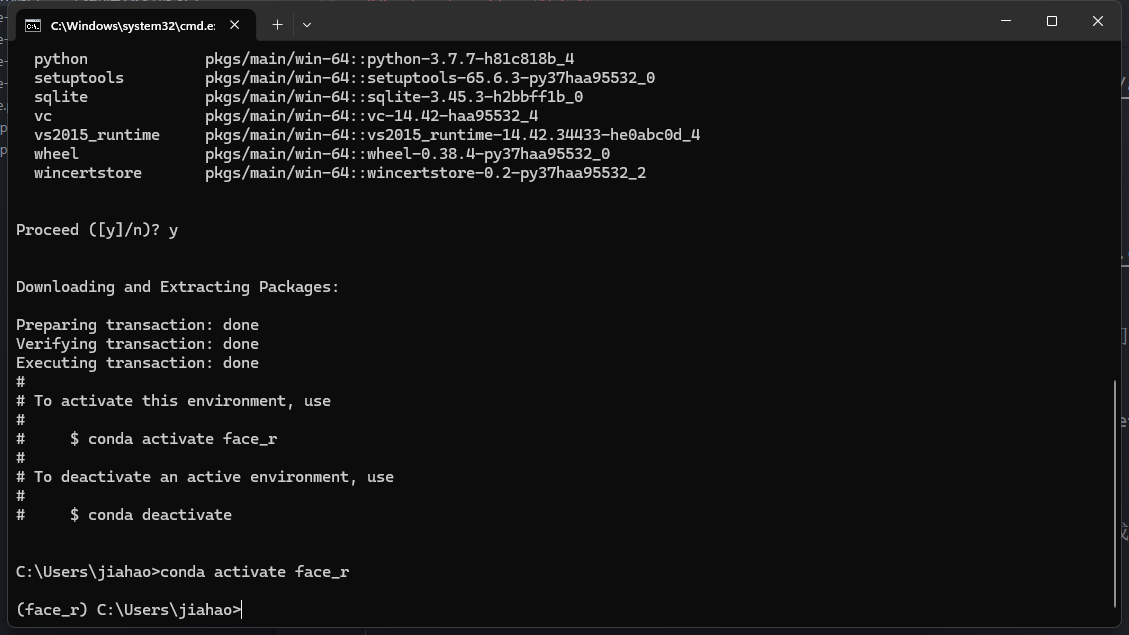The width and height of the screenshot is (1129, 635).
Task: Close the terminal window
Action: coord(1097,21)
